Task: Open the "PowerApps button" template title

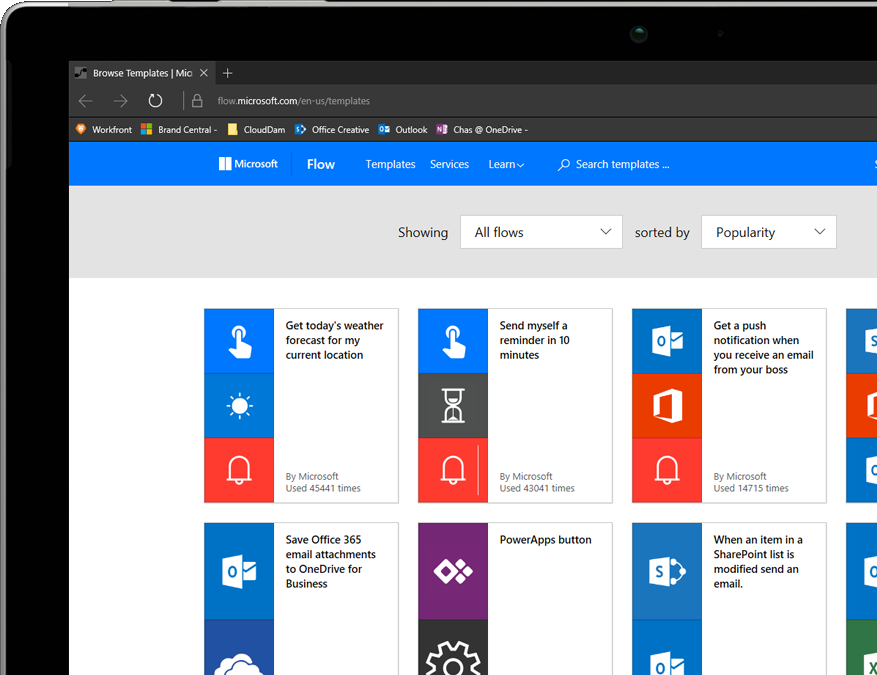Action: 545,540
